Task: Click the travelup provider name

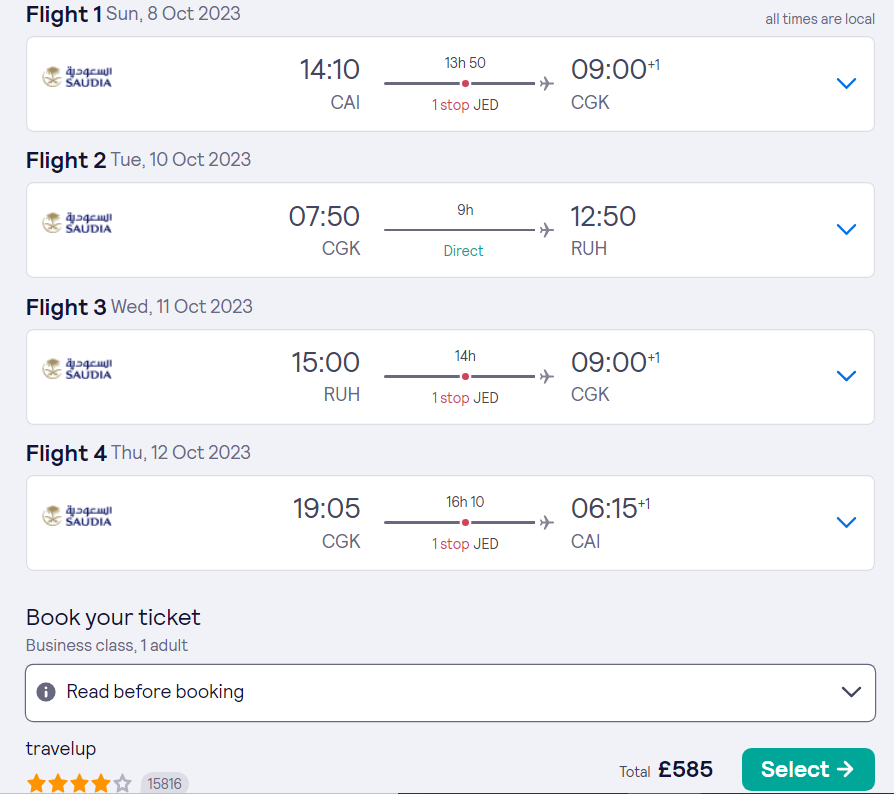Action: pyautogui.click(x=61, y=749)
